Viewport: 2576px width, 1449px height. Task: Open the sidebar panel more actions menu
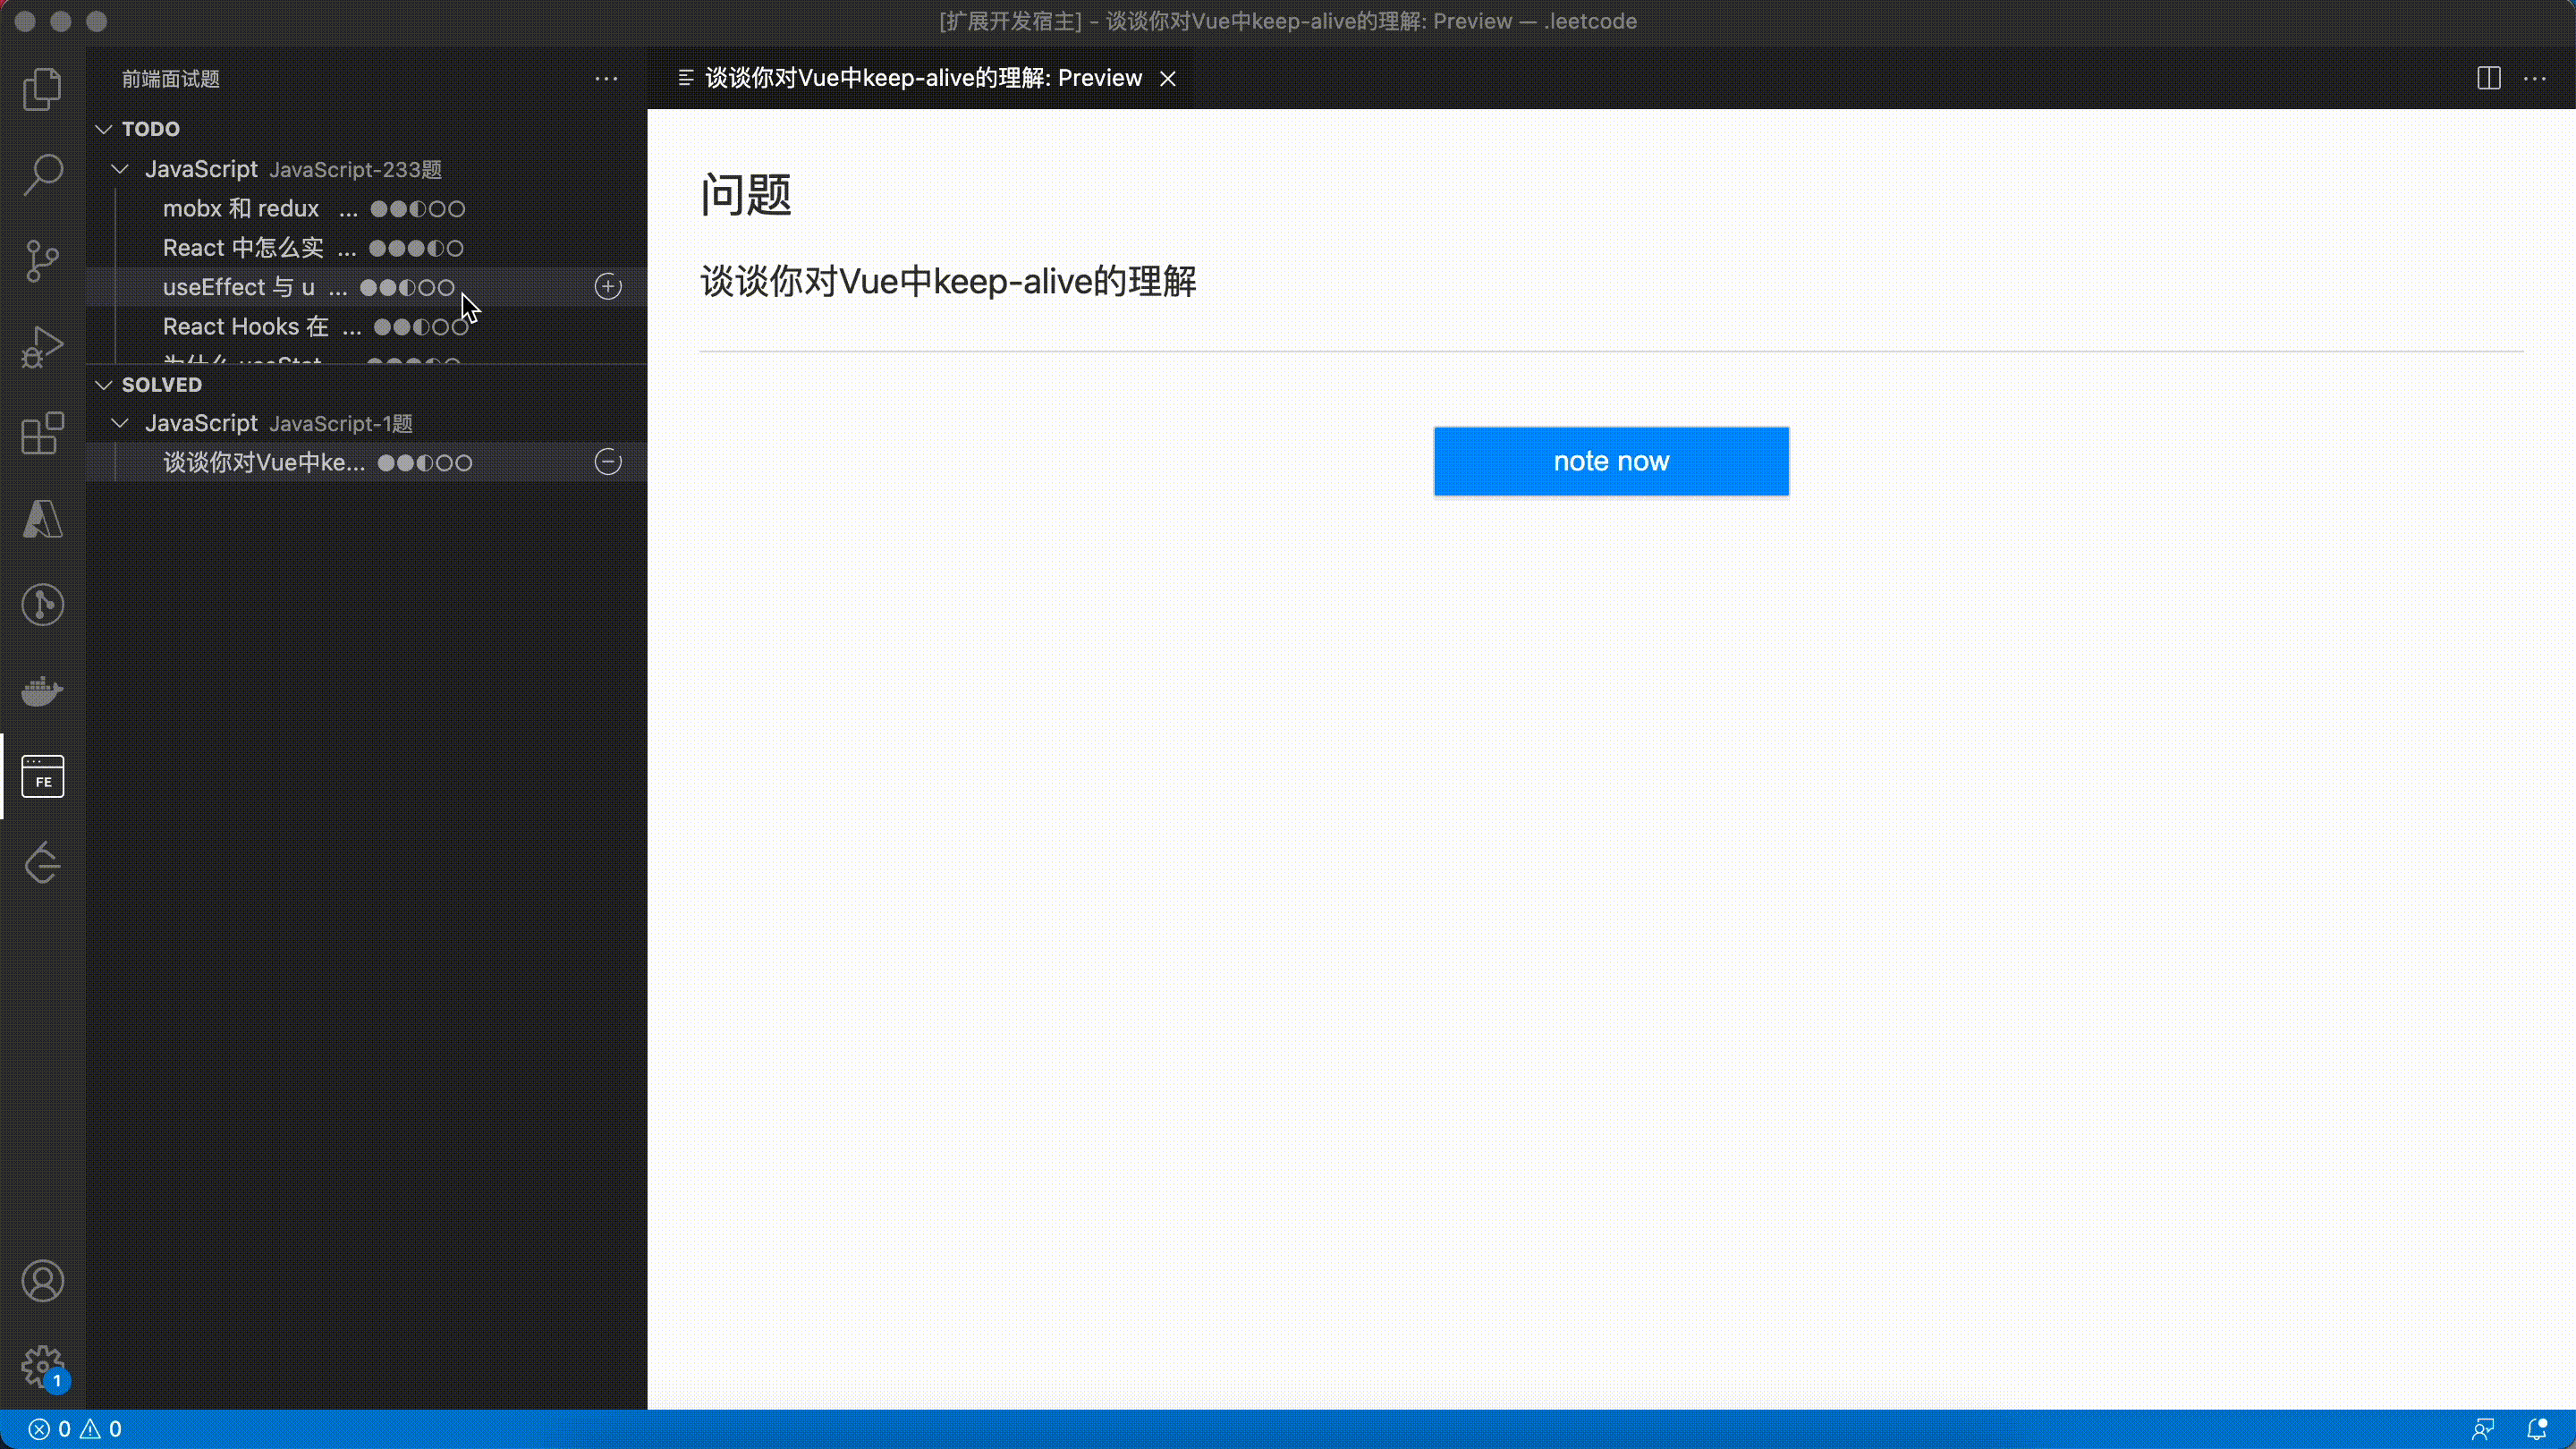pos(606,78)
